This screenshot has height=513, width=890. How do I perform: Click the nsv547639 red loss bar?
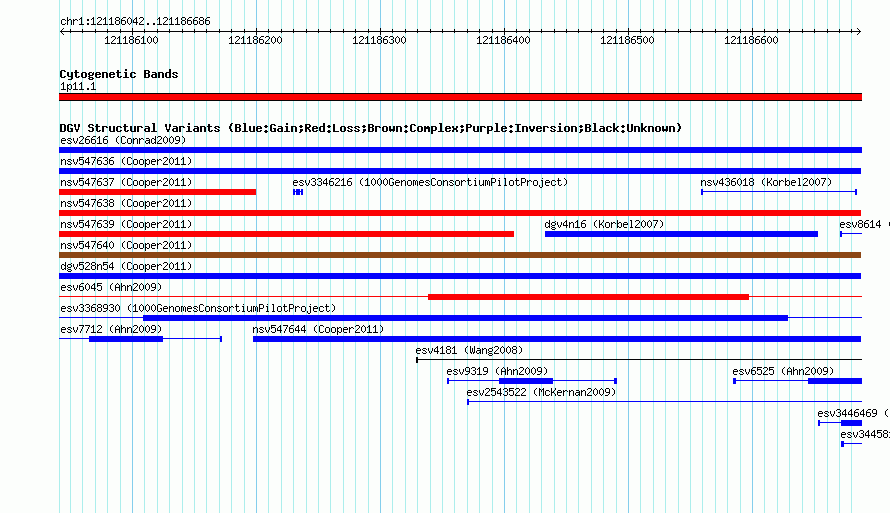286,234
